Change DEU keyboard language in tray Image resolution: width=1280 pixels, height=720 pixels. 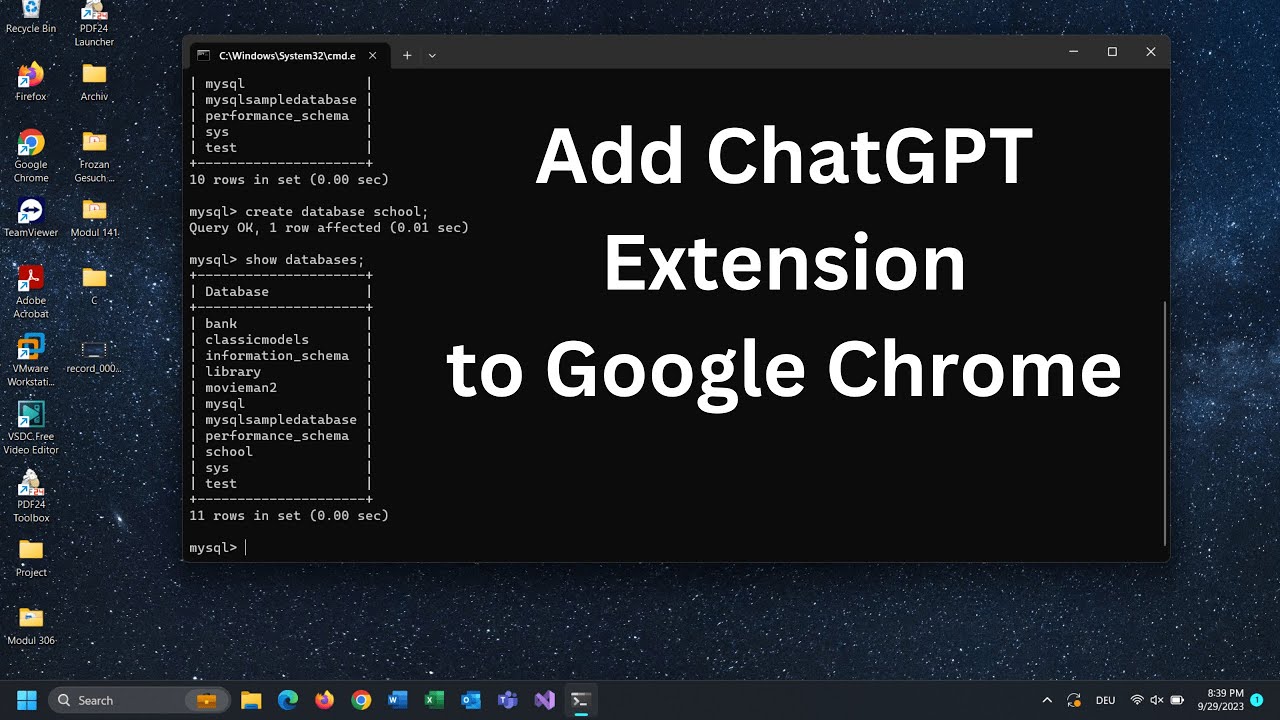[x=1106, y=700]
